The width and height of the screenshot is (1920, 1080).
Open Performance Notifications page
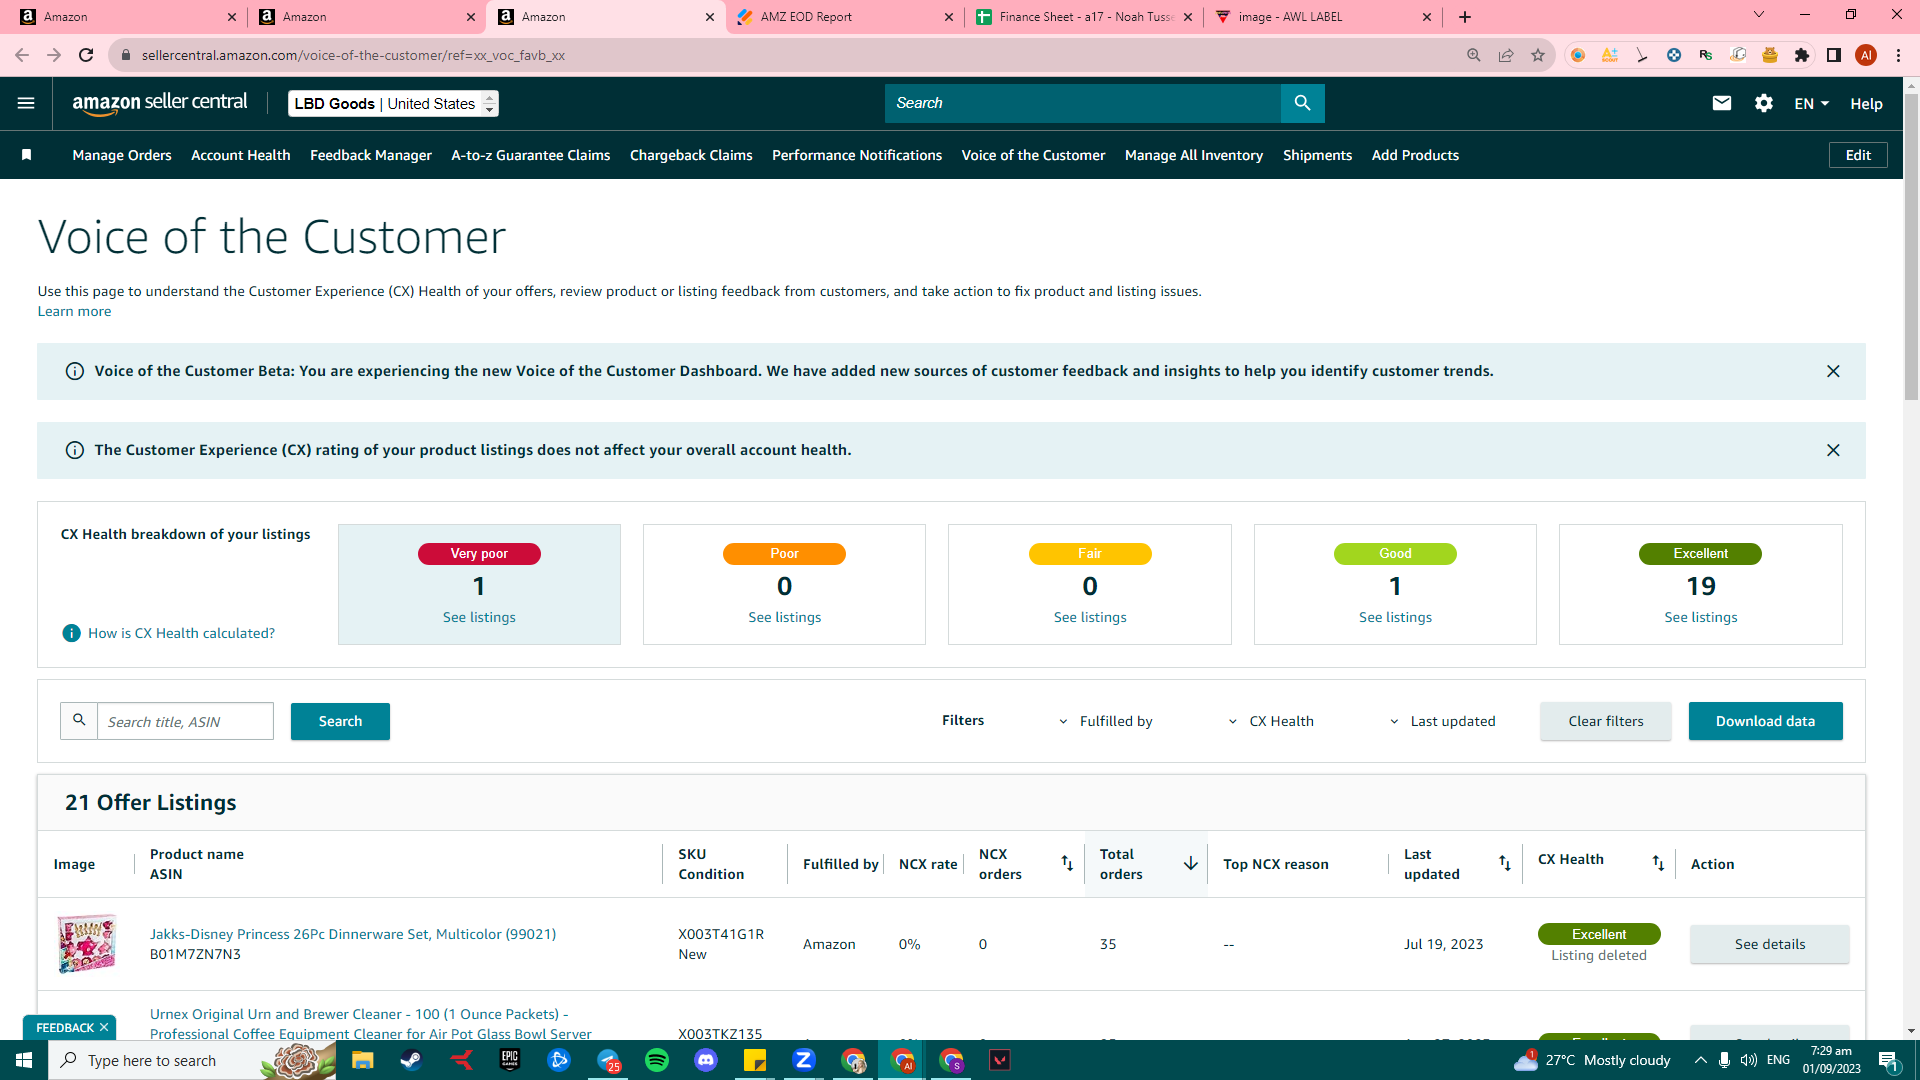[857, 155]
